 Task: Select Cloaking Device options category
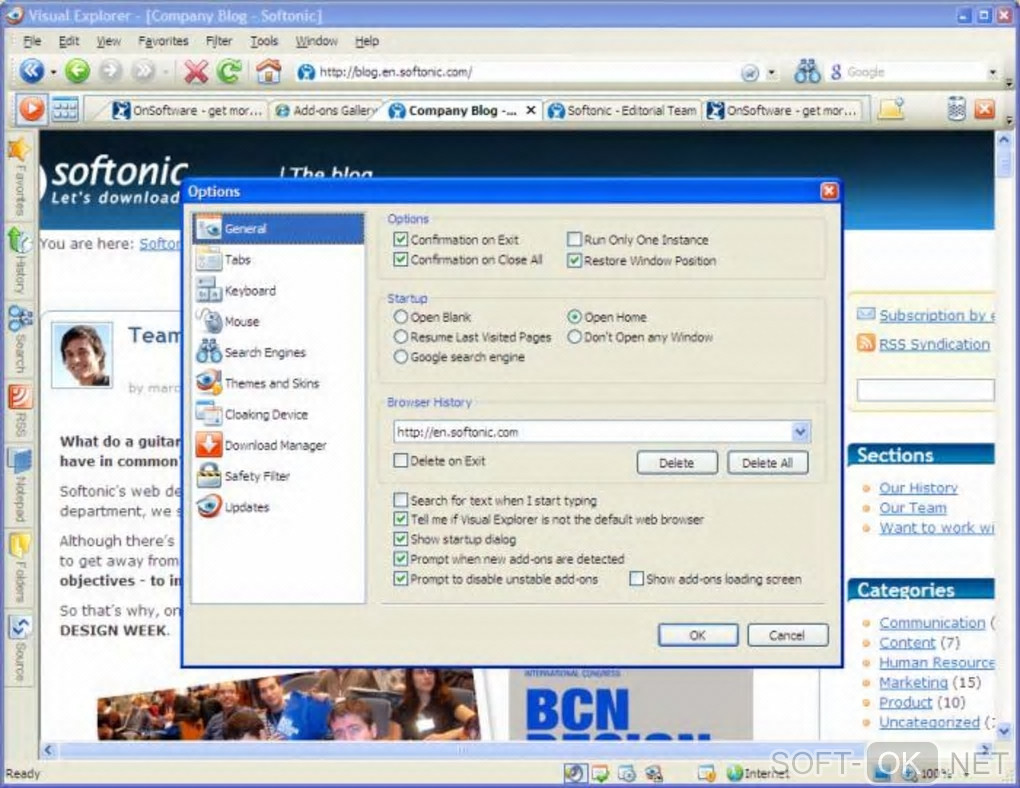click(278, 414)
